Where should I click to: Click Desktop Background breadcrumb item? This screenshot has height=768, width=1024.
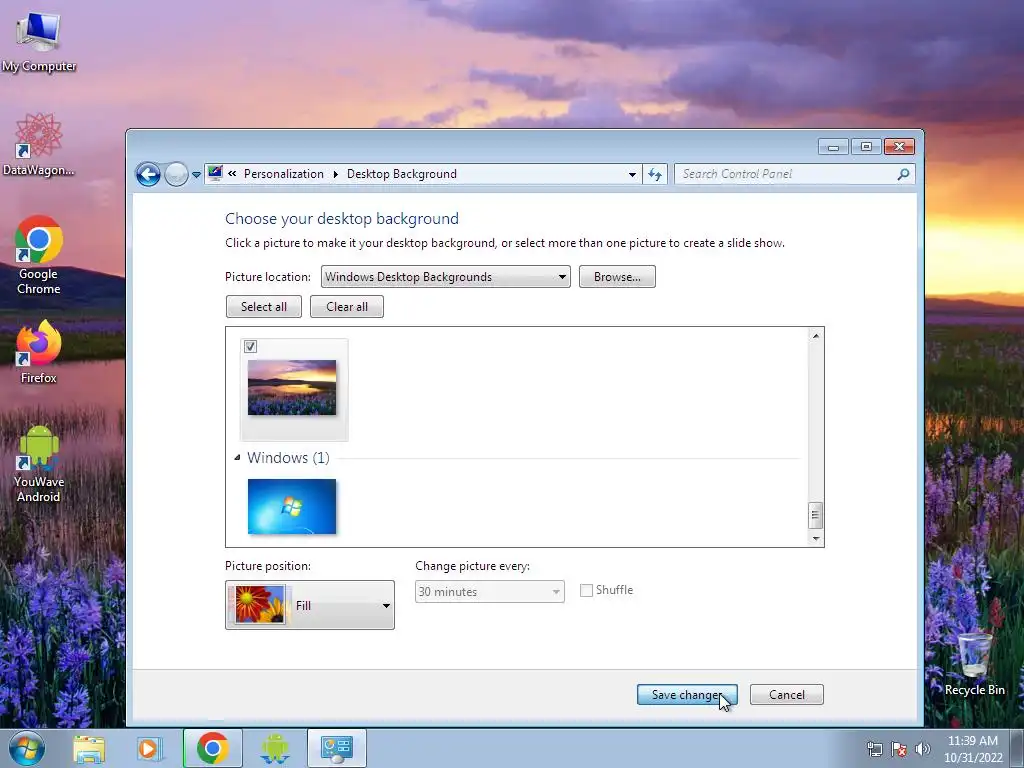(402, 174)
